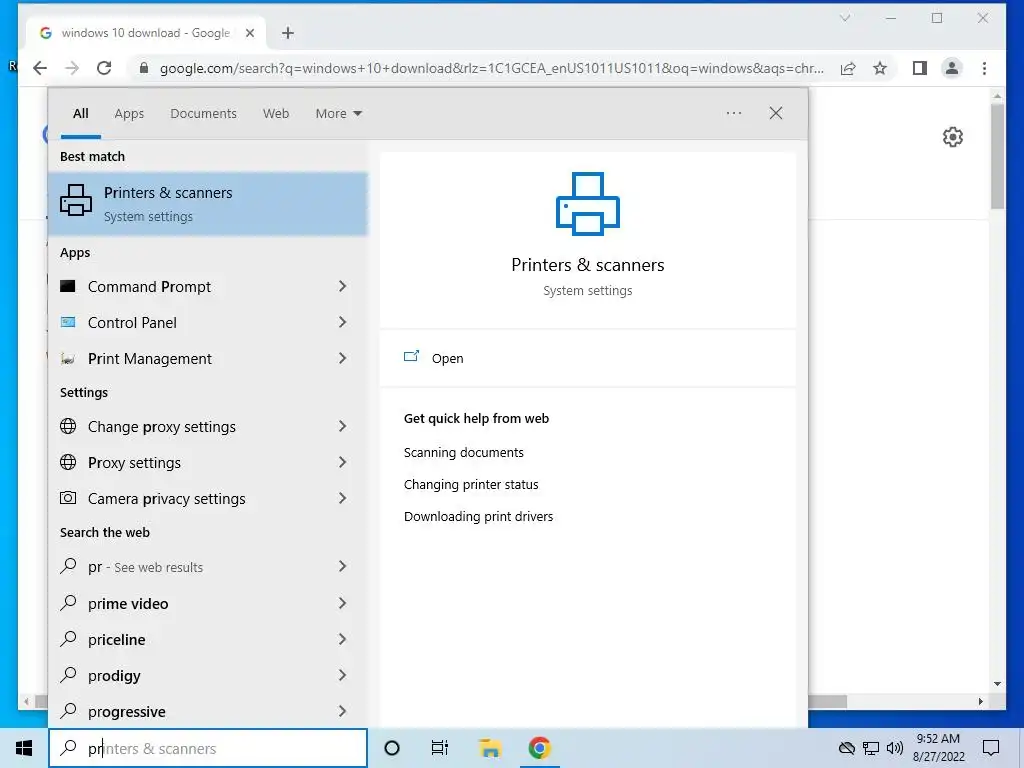Click Open in the preview pane

(x=447, y=359)
